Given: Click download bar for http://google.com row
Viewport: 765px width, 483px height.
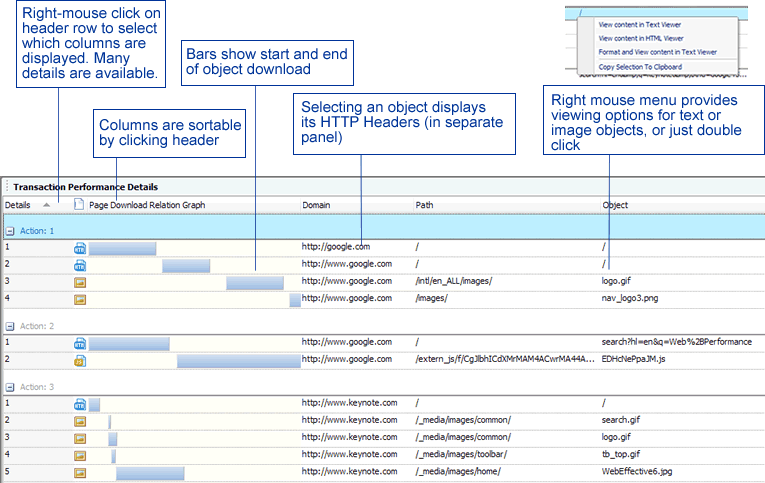Looking at the screenshot, I should [x=122, y=249].
